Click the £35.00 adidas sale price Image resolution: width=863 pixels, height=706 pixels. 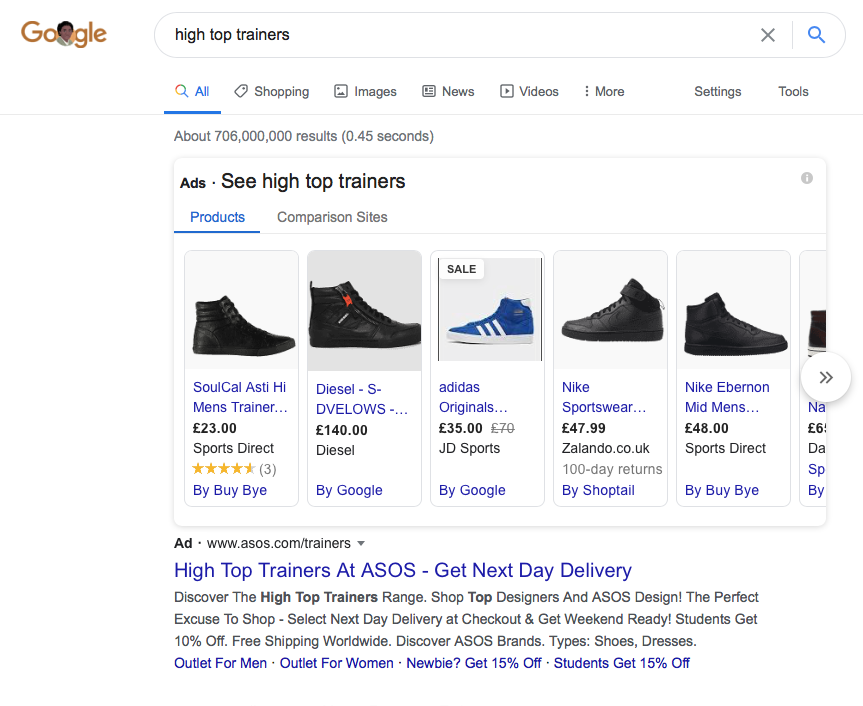pos(460,428)
